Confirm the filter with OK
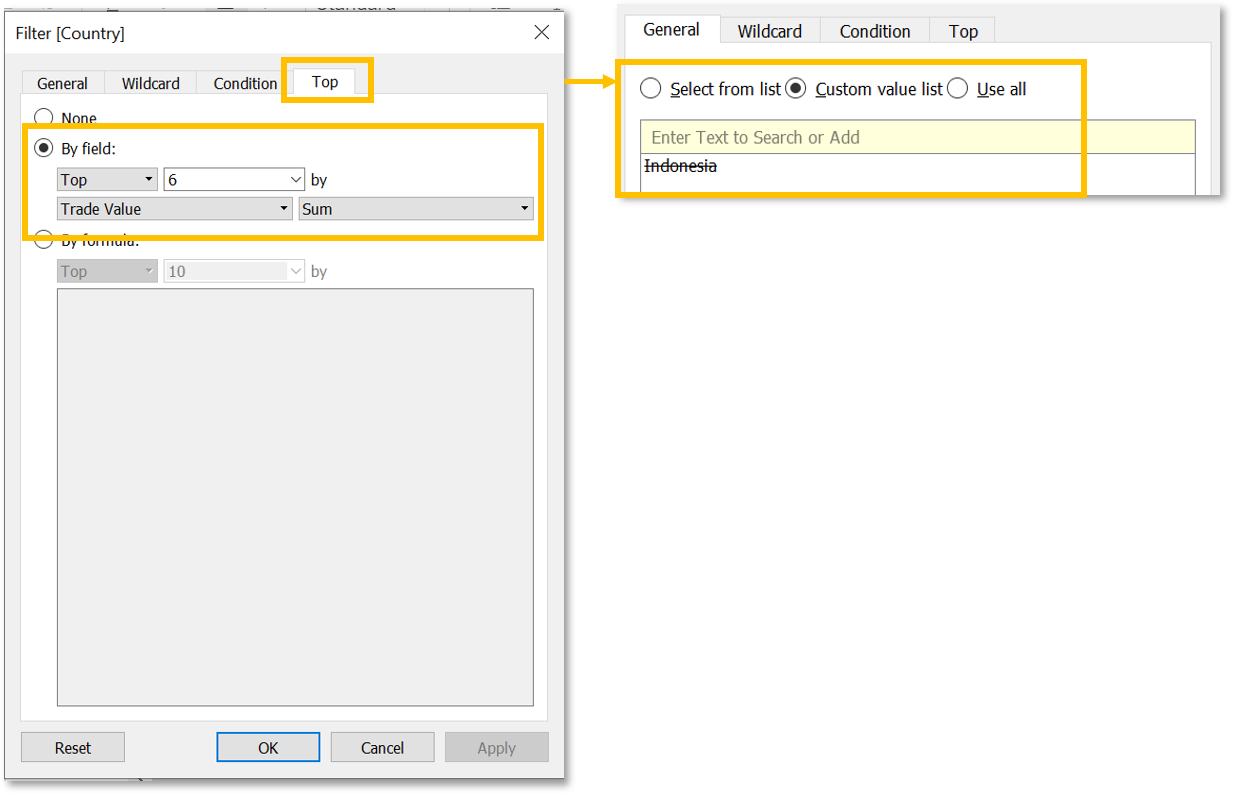 [x=268, y=748]
